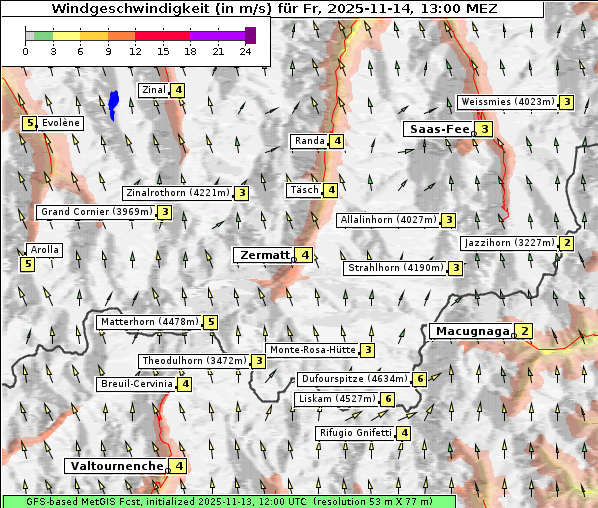Select the Dufourspitze (4634m) label

355,379
